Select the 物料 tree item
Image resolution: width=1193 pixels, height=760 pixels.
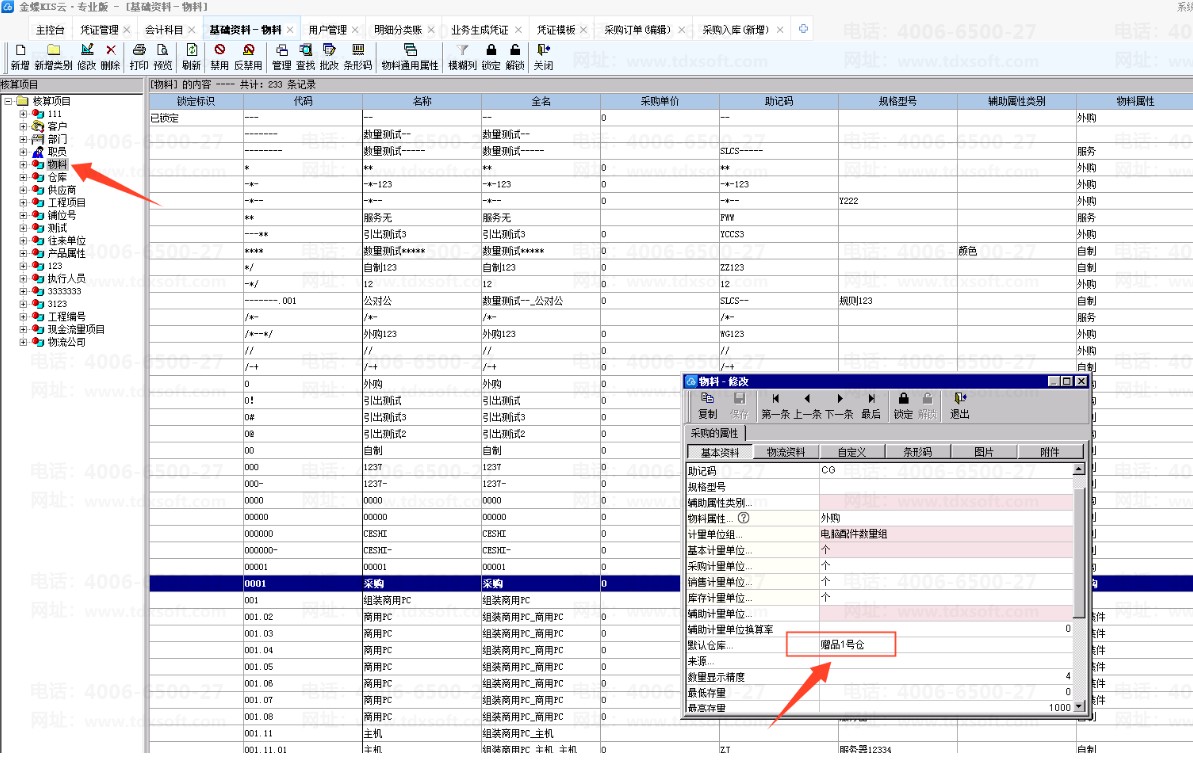pos(57,164)
